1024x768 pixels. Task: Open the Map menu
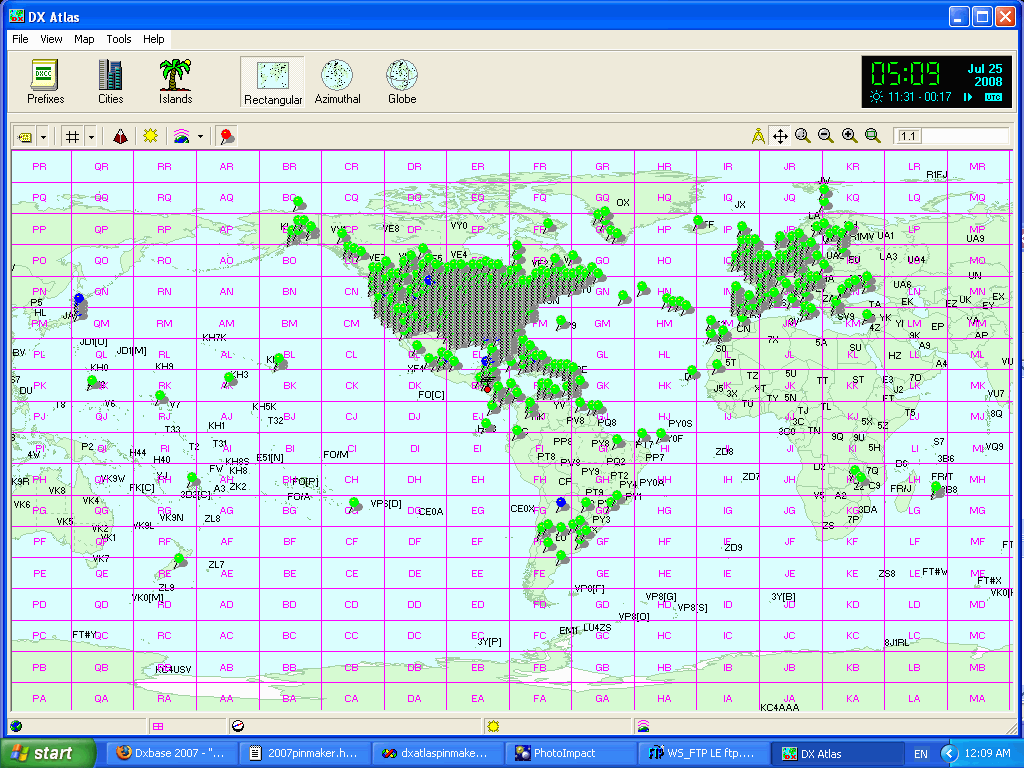click(x=84, y=39)
